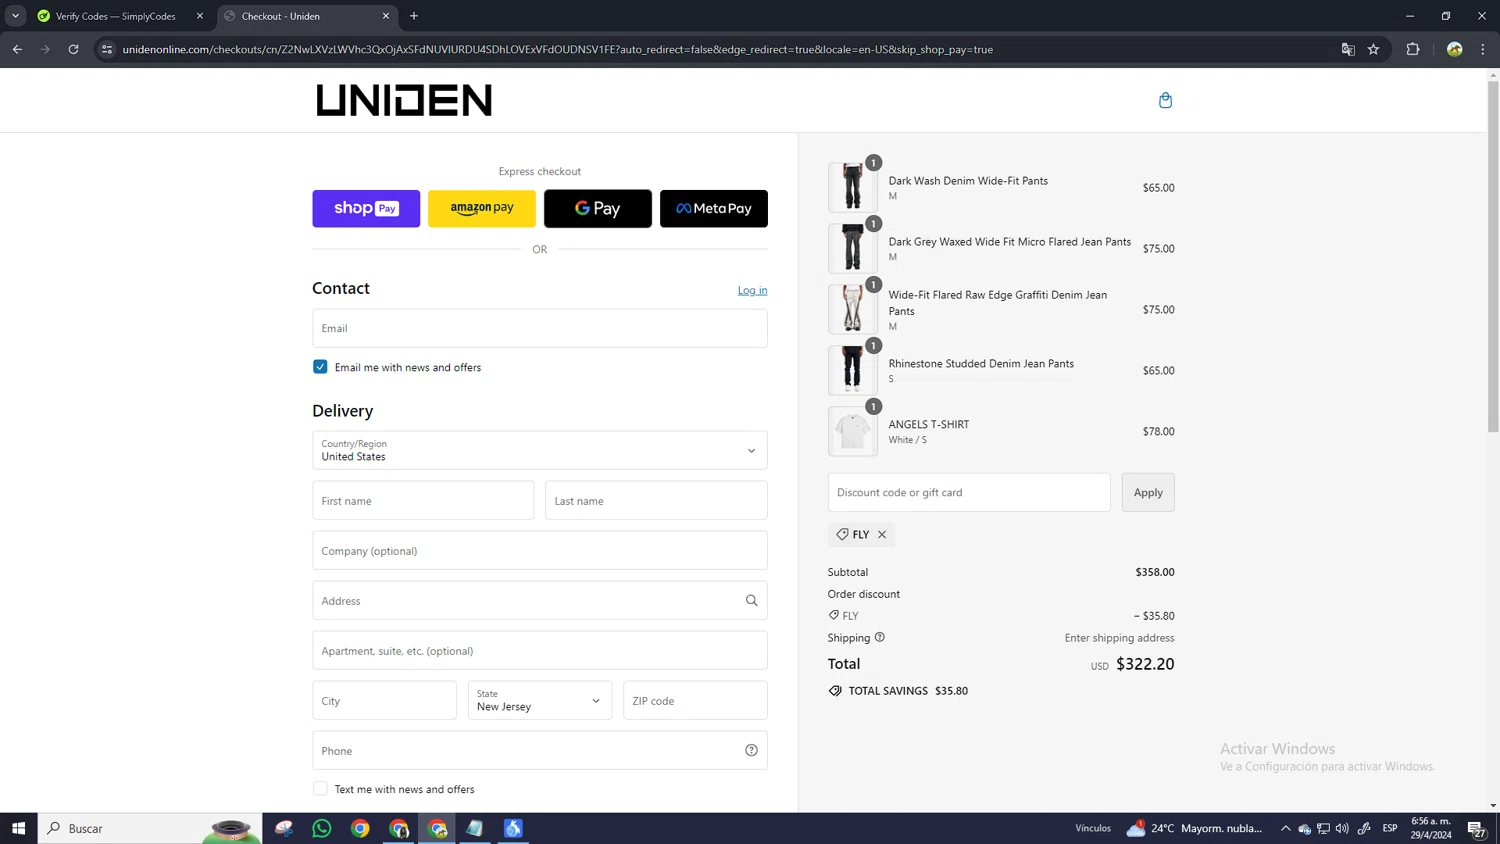Image resolution: width=1500 pixels, height=844 pixels.
Task: Open weather widget showing 24°C
Action: coord(1194,828)
